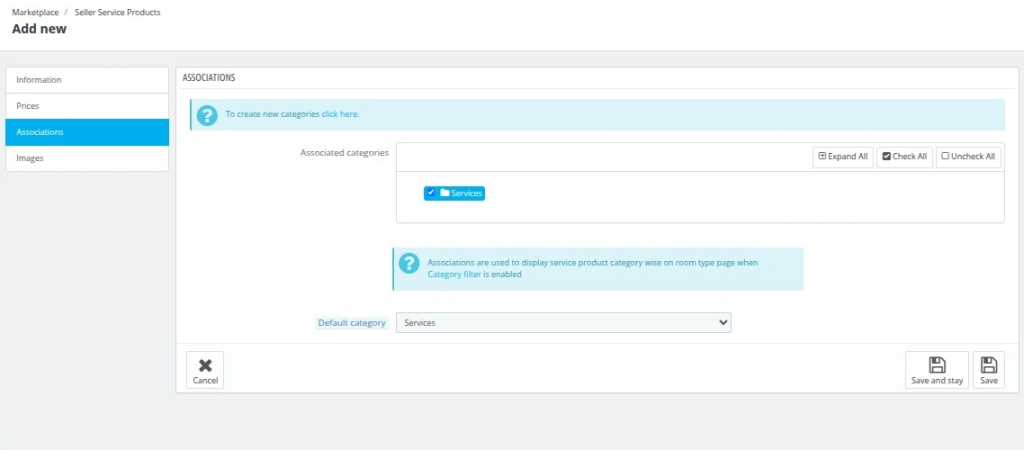Open the Information tab
The width and height of the screenshot is (1024, 450).
87,80
